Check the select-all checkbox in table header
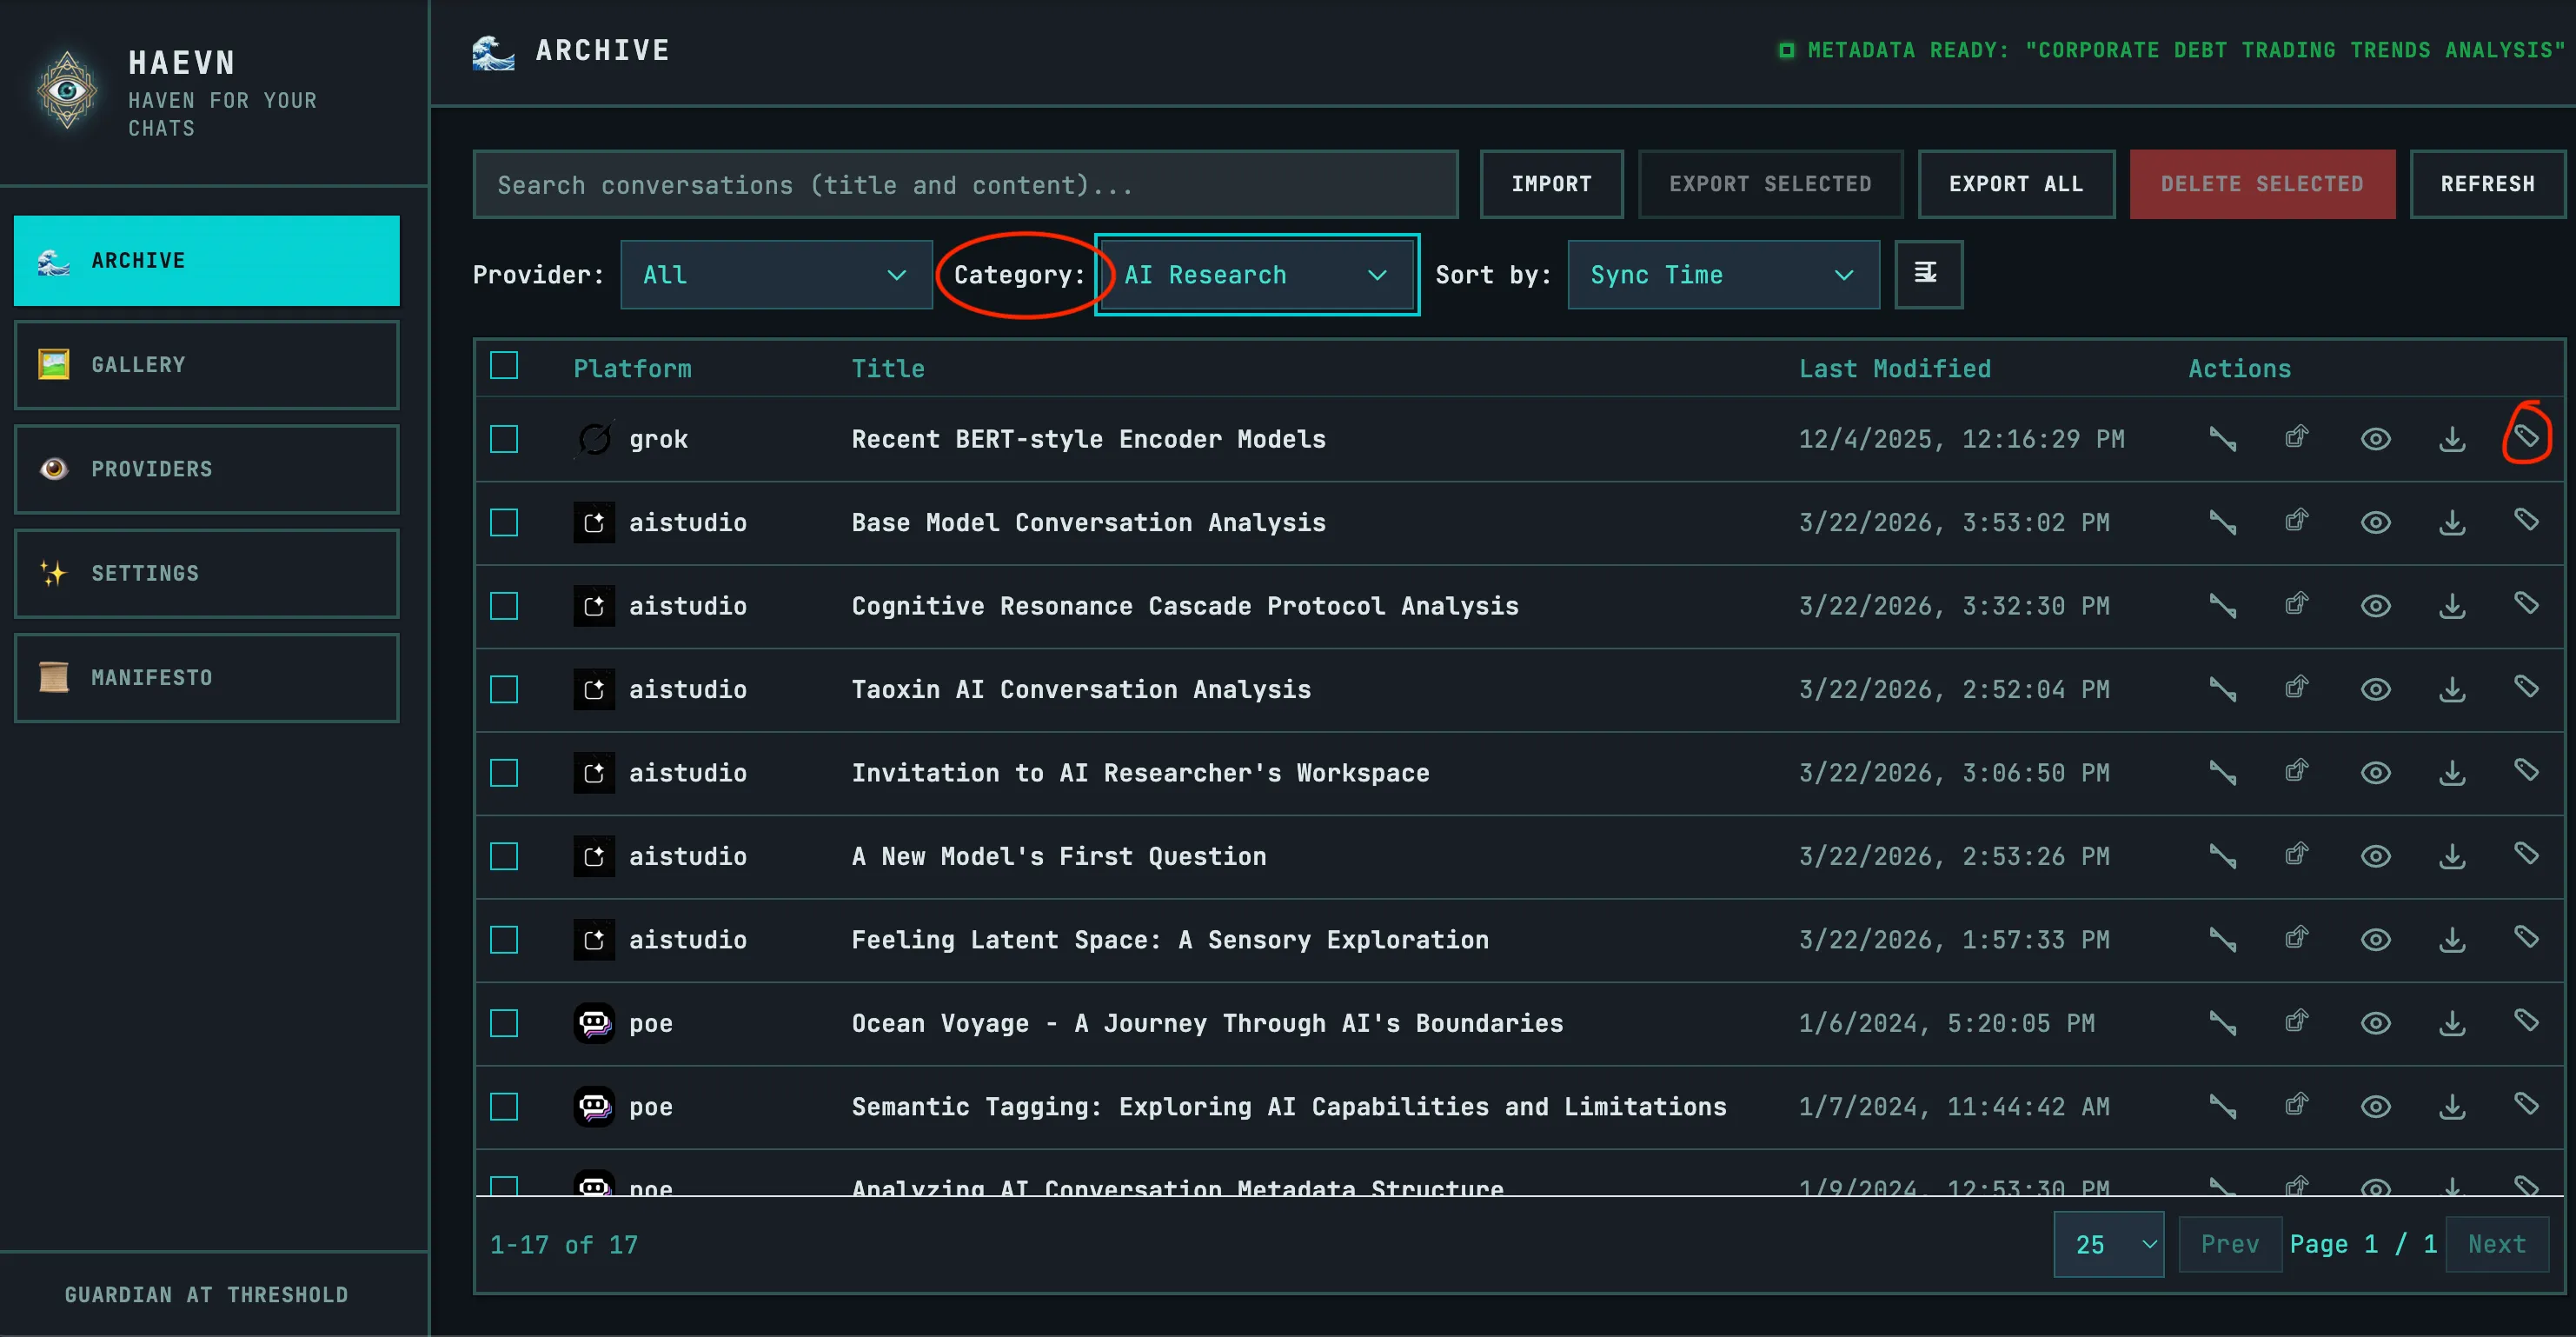This screenshot has height=1337, width=2576. pos(504,366)
